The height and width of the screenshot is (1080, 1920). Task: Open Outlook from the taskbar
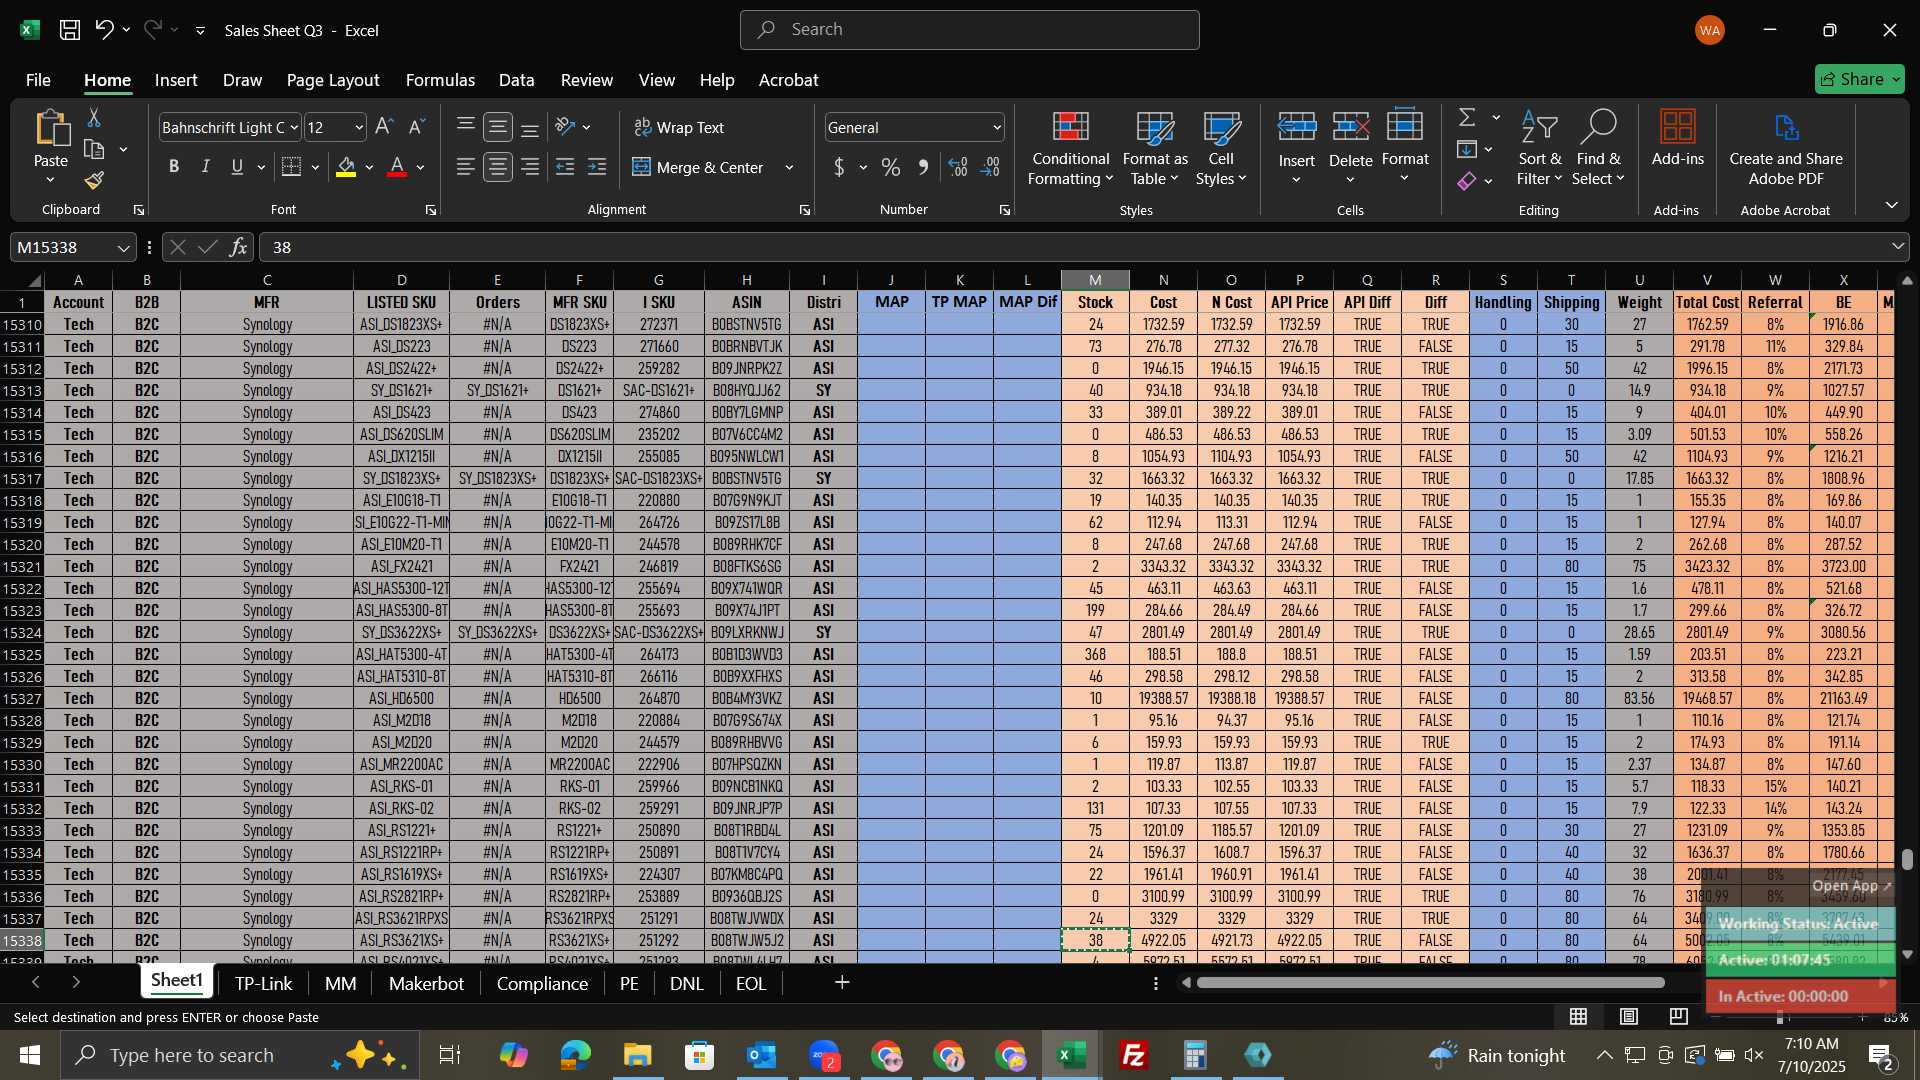point(762,1055)
